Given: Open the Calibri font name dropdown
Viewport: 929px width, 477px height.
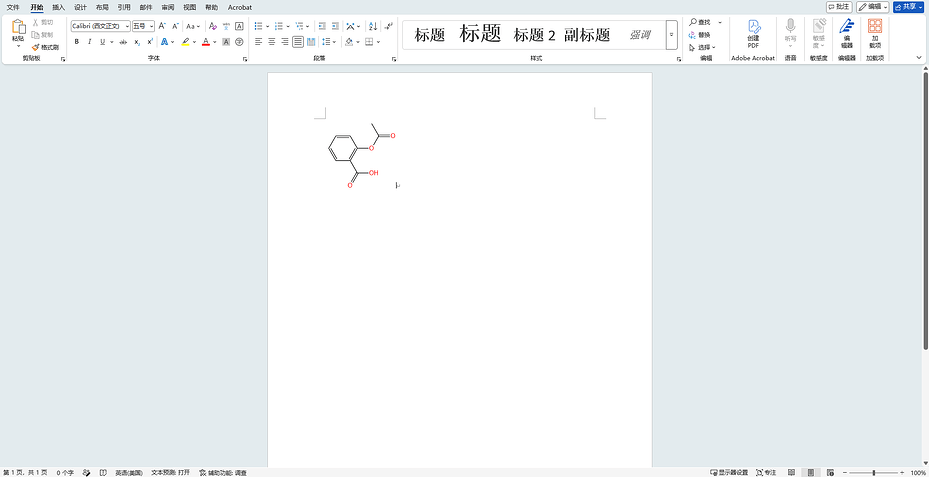Looking at the screenshot, I should pos(127,27).
